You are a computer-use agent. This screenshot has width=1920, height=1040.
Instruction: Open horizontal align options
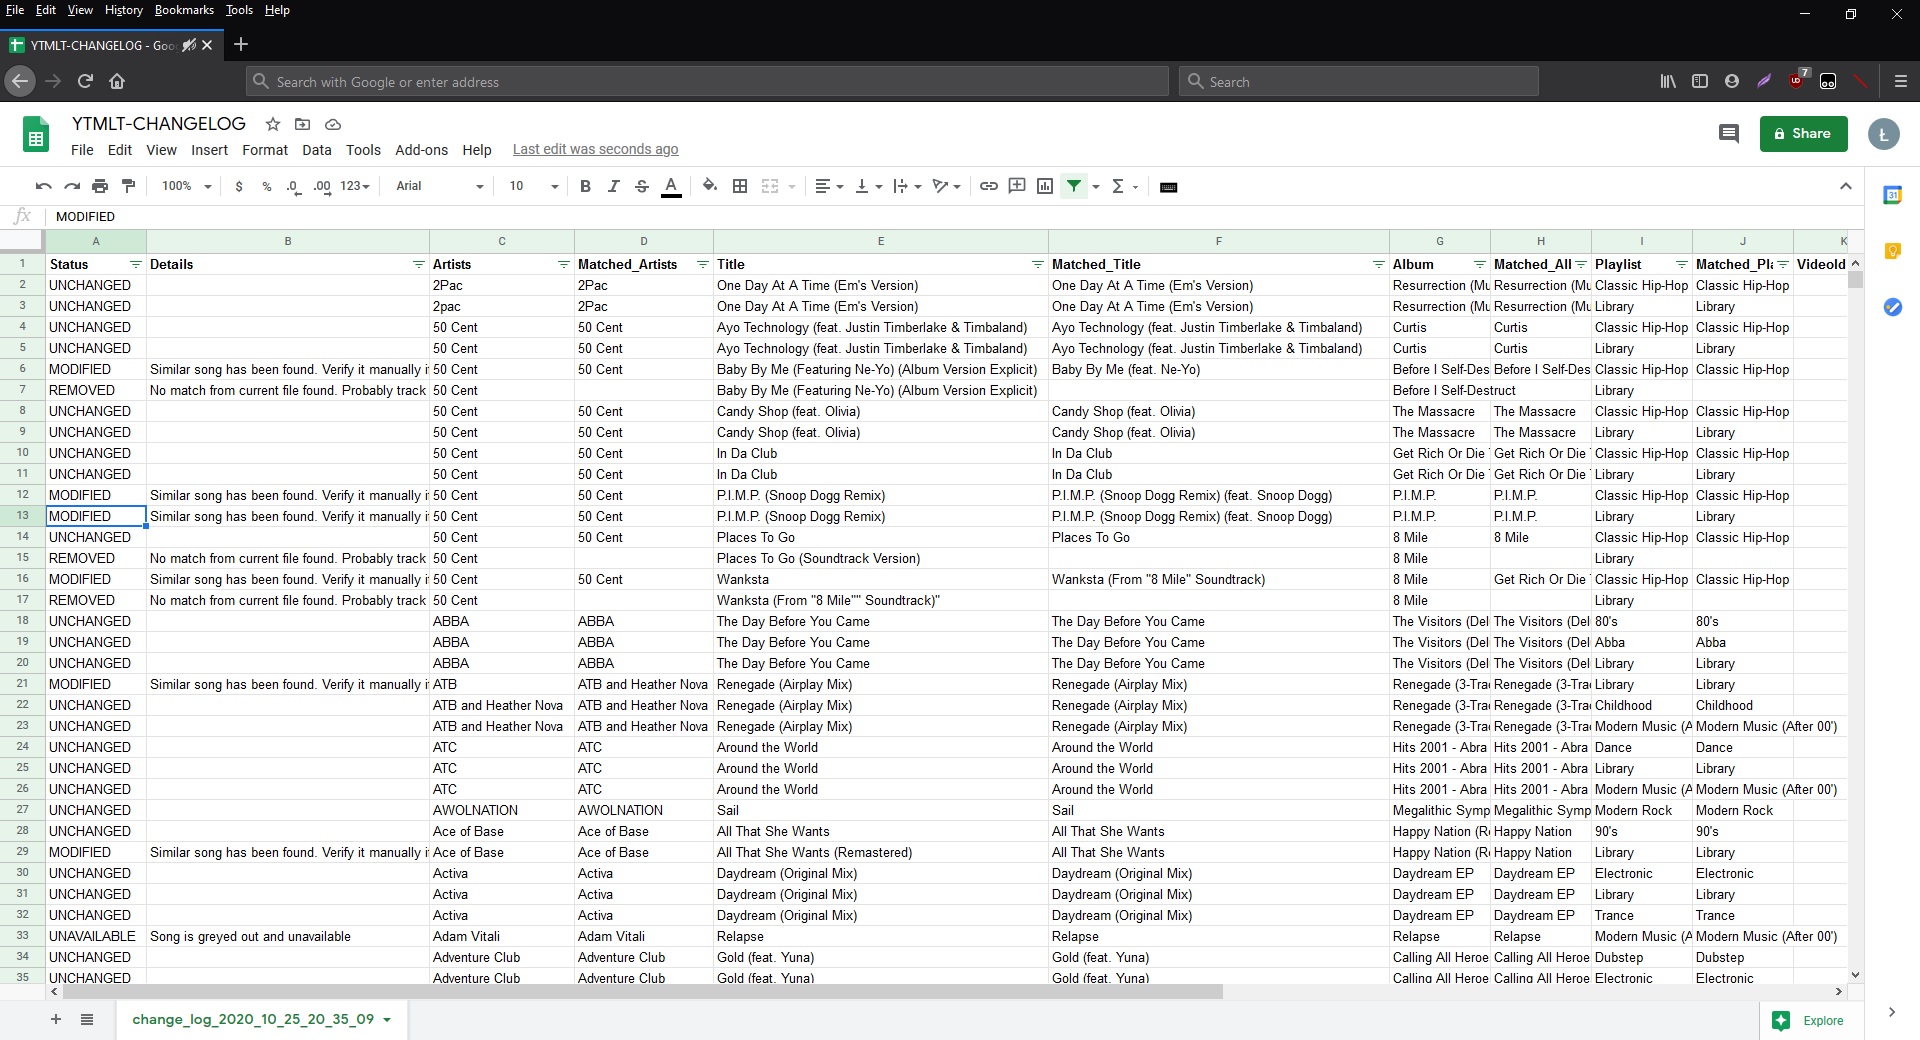coord(829,186)
